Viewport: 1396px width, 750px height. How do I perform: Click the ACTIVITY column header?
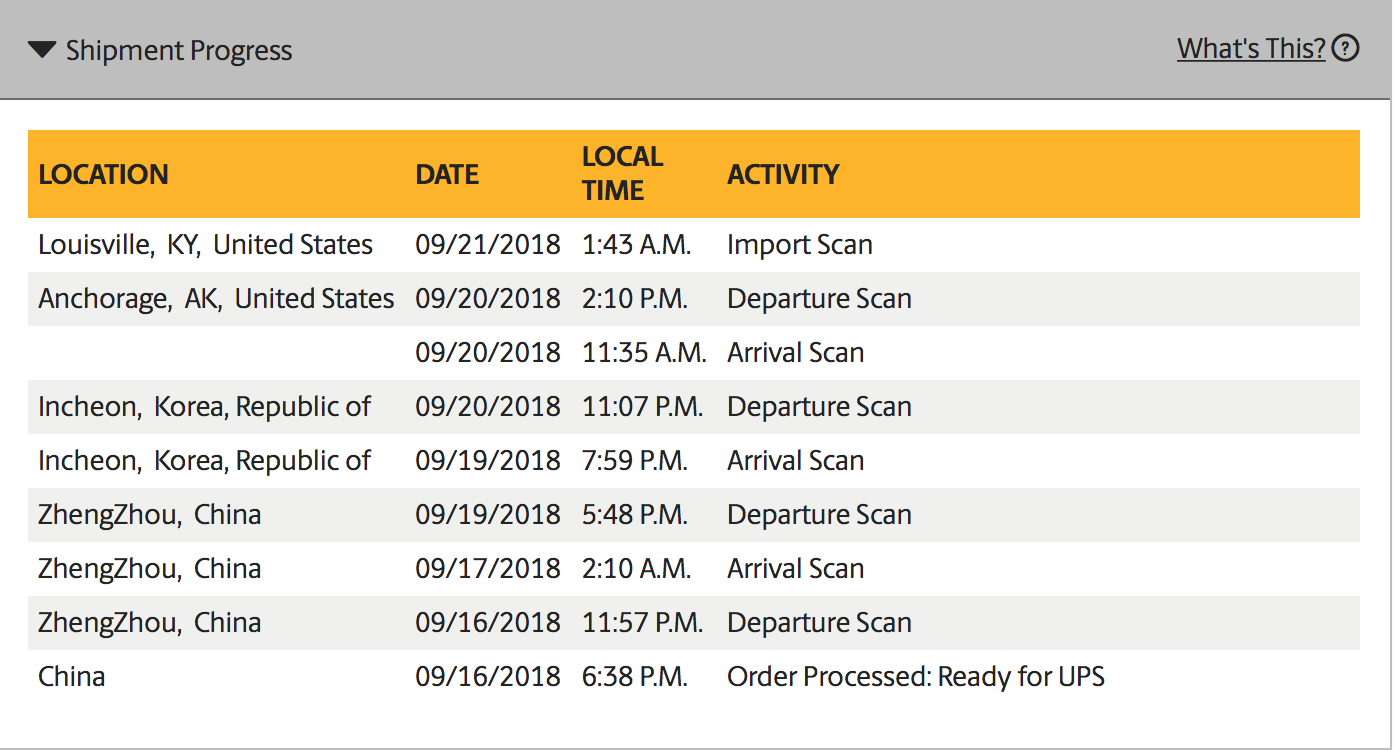783,174
